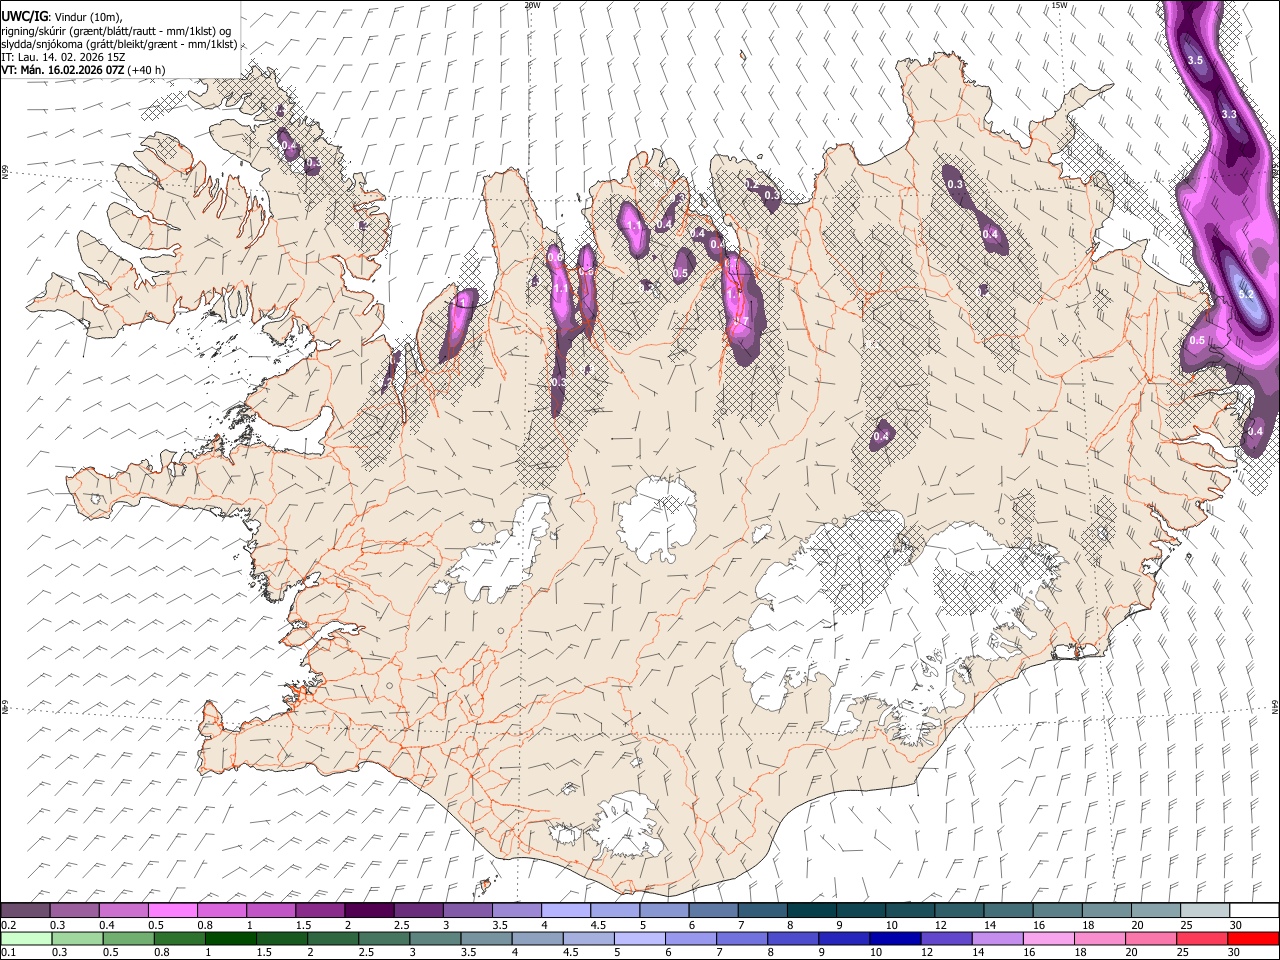Image resolution: width=1280 pixels, height=960 pixels.
Task: Pick the darkest purple snow swatch between 2 and 2.5
Action: 369,910
